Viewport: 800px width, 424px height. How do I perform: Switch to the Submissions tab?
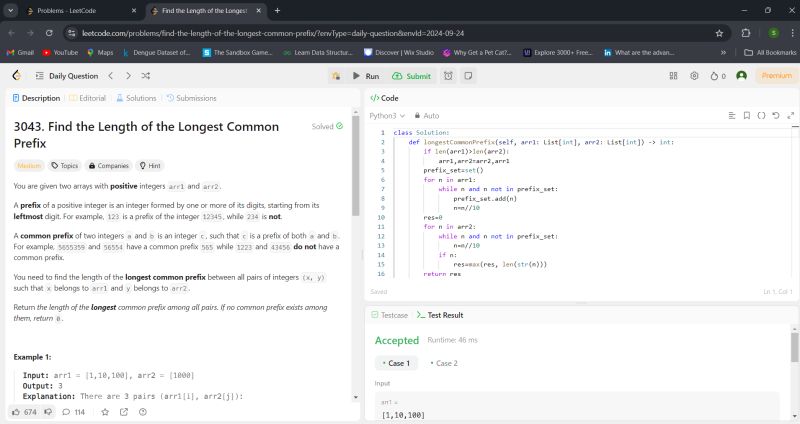point(191,98)
